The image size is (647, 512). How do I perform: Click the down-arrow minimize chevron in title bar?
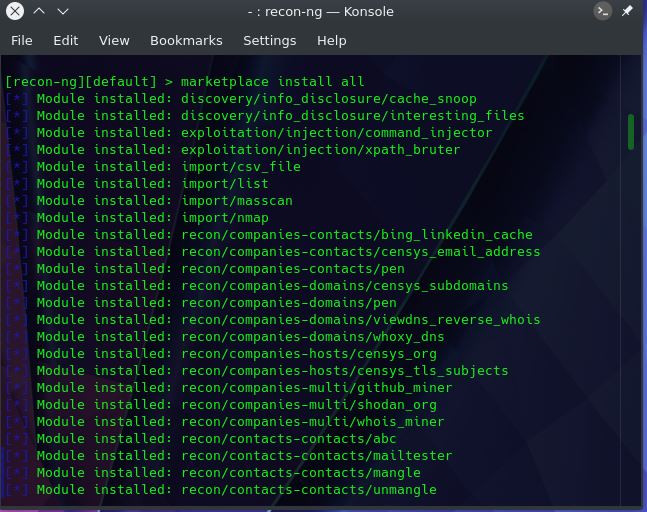63,11
